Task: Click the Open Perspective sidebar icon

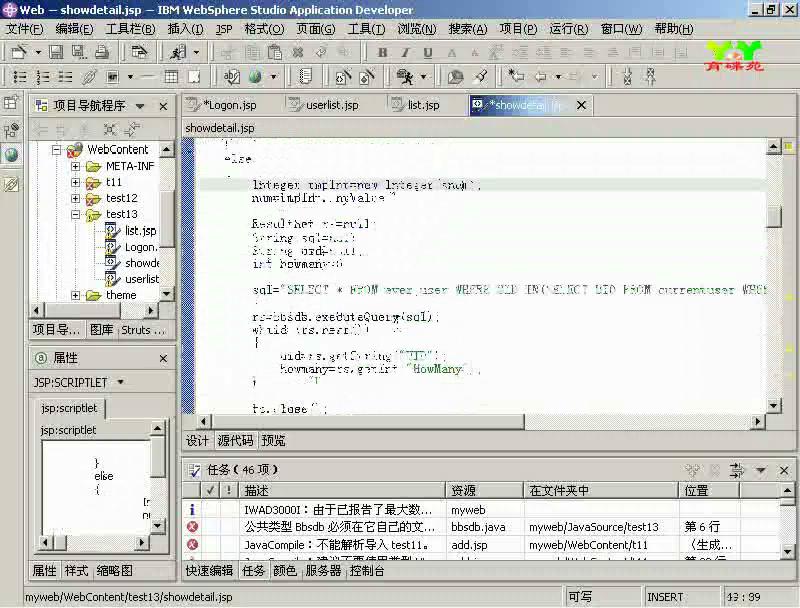Action: coord(11,104)
